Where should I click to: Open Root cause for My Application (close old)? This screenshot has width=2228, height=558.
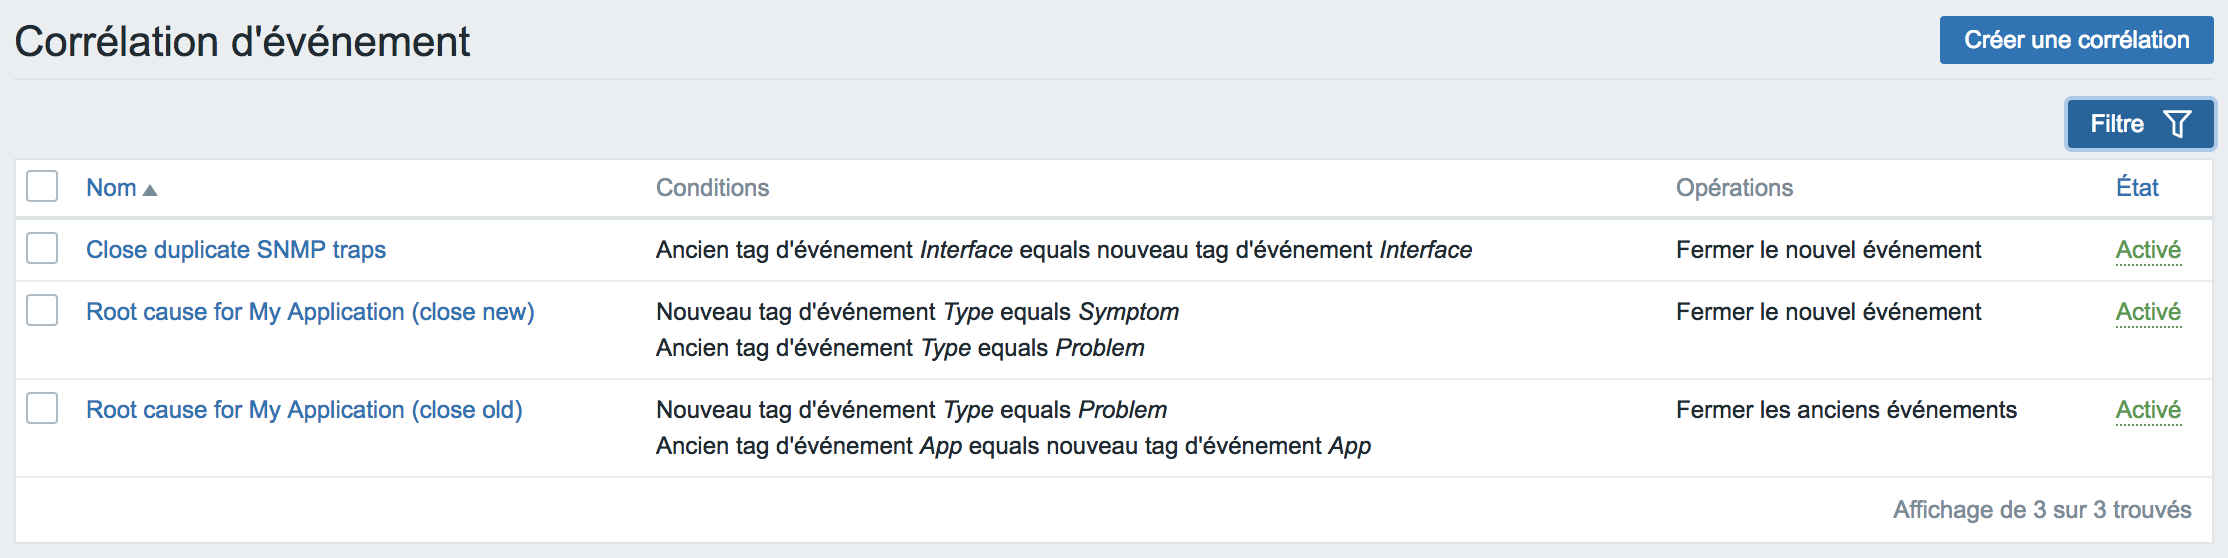point(304,410)
